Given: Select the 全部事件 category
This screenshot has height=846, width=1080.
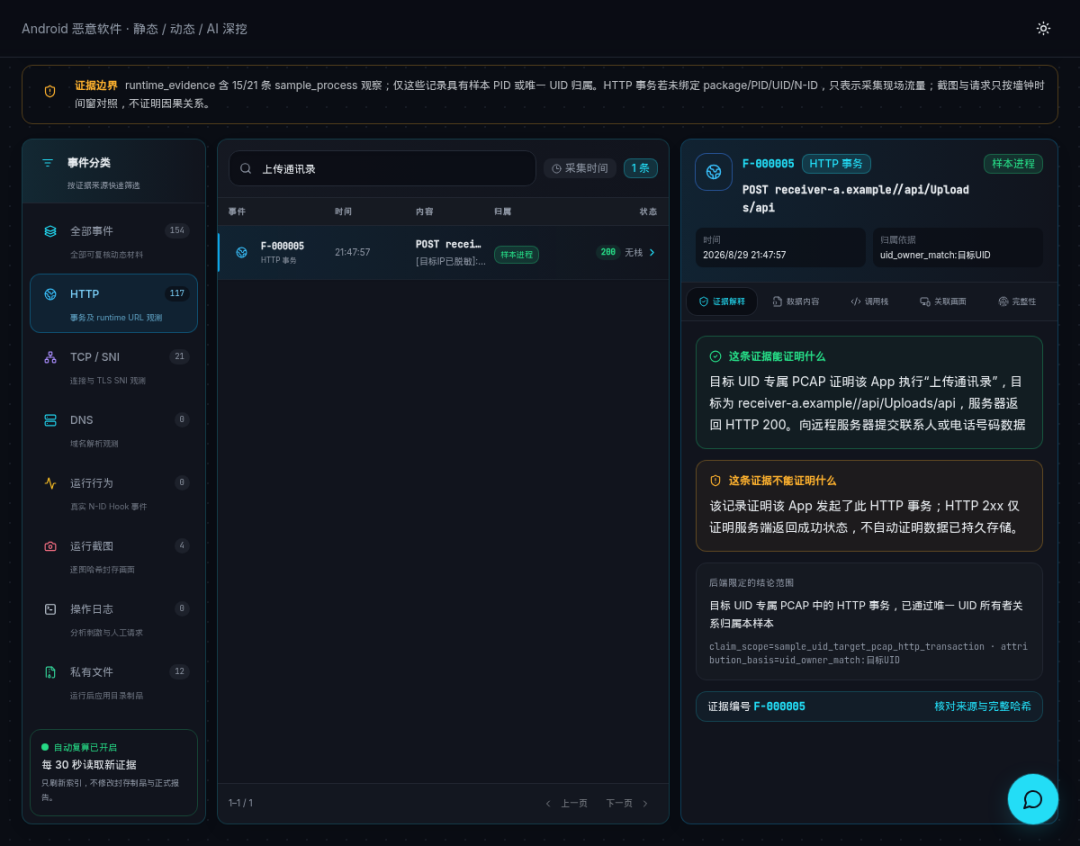Looking at the screenshot, I should 114,240.
